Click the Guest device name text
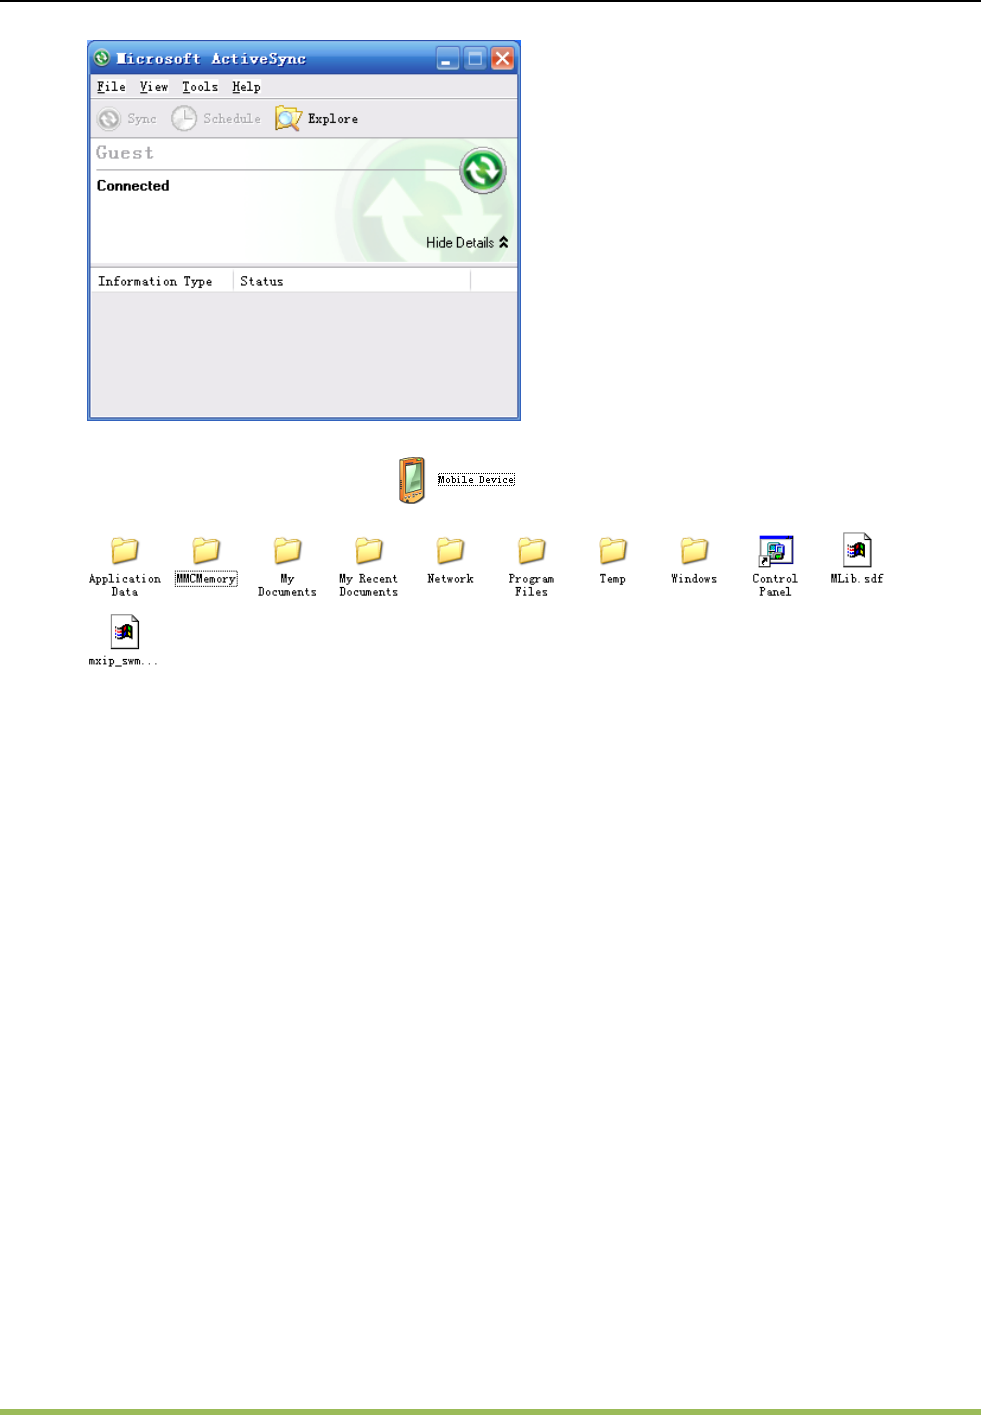This screenshot has height=1415, width=981. pyautogui.click(x=125, y=153)
